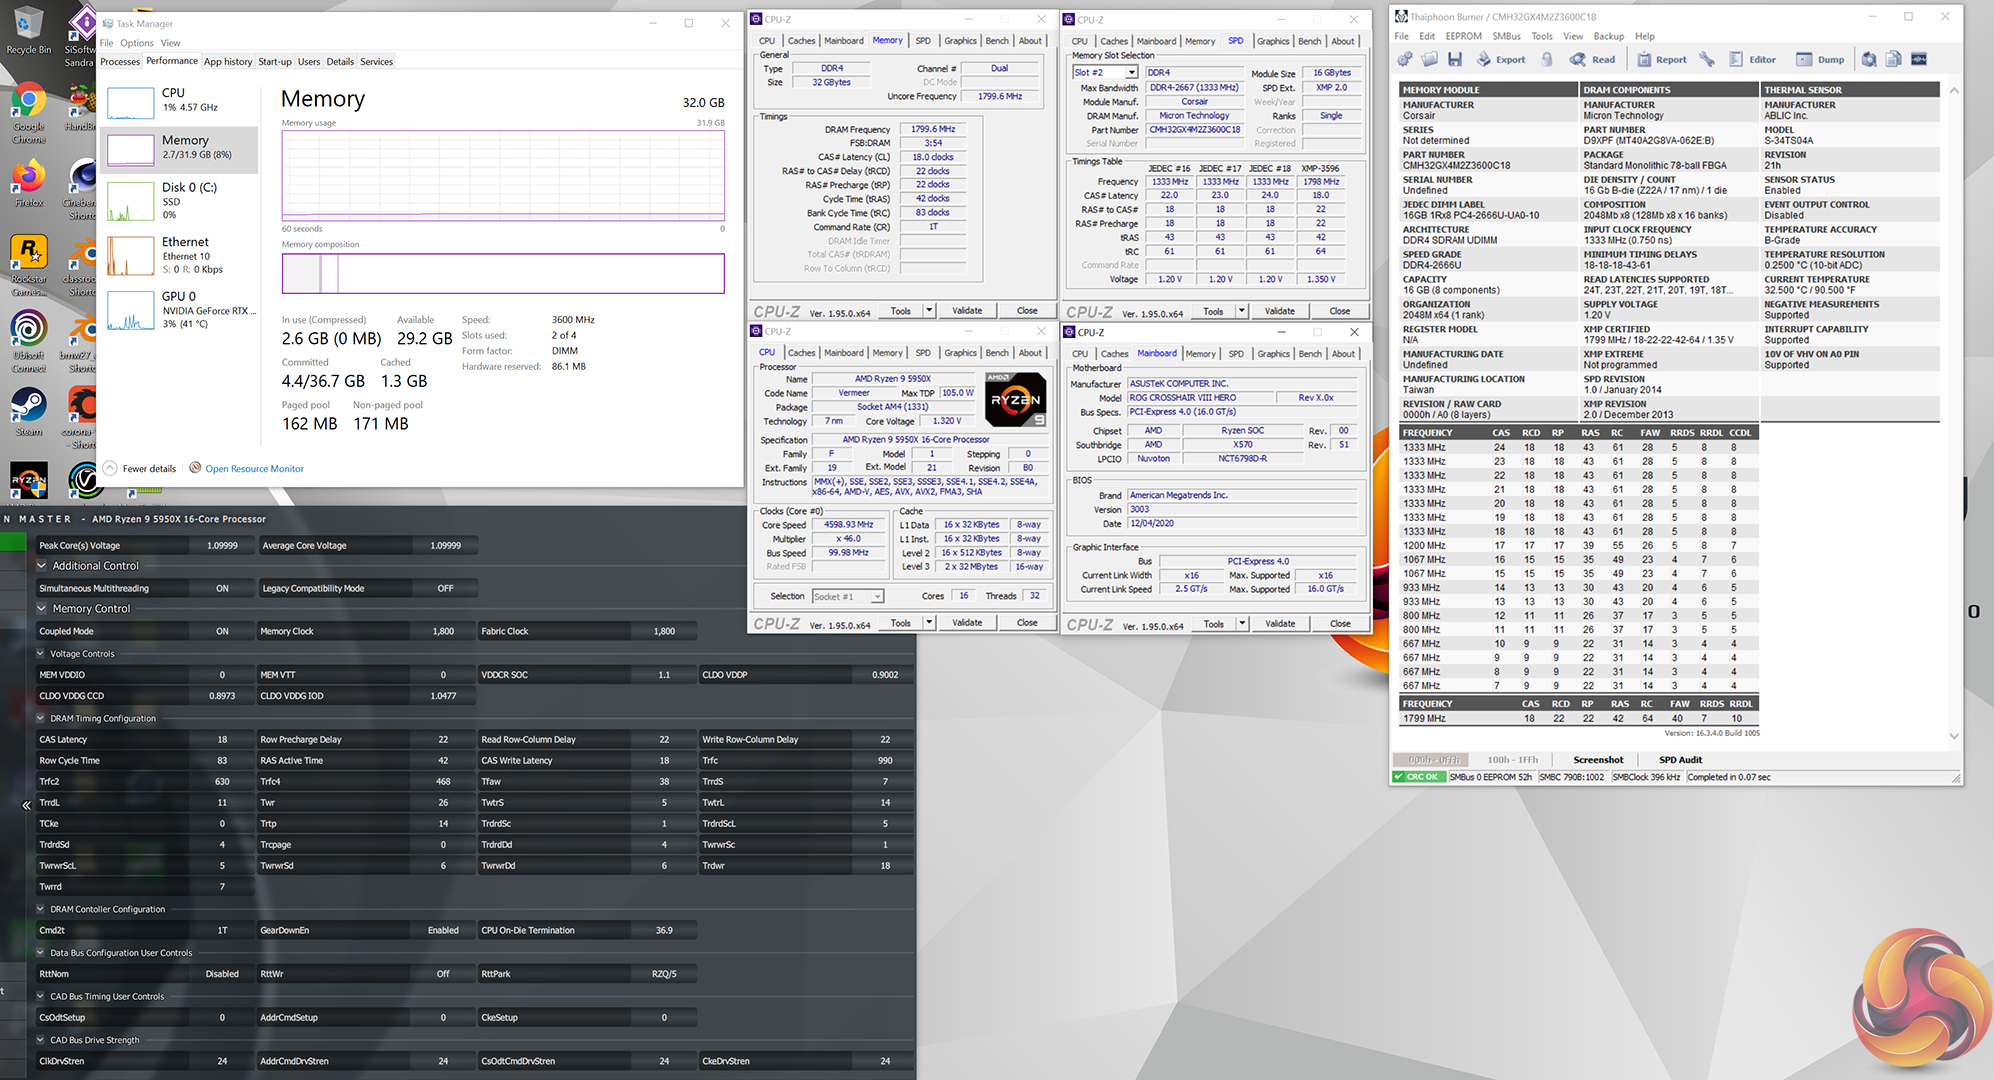The width and height of the screenshot is (1994, 1080).
Task: Click the gears settings icon in Thaiphoon Burner
Action: point(1405,60)
